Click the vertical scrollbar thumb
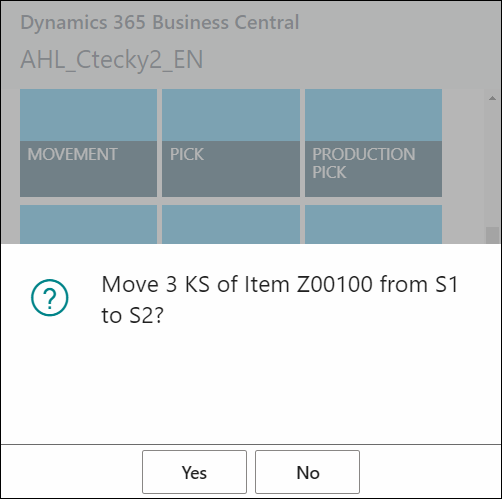502x499 pixels. tap(492, 235)
